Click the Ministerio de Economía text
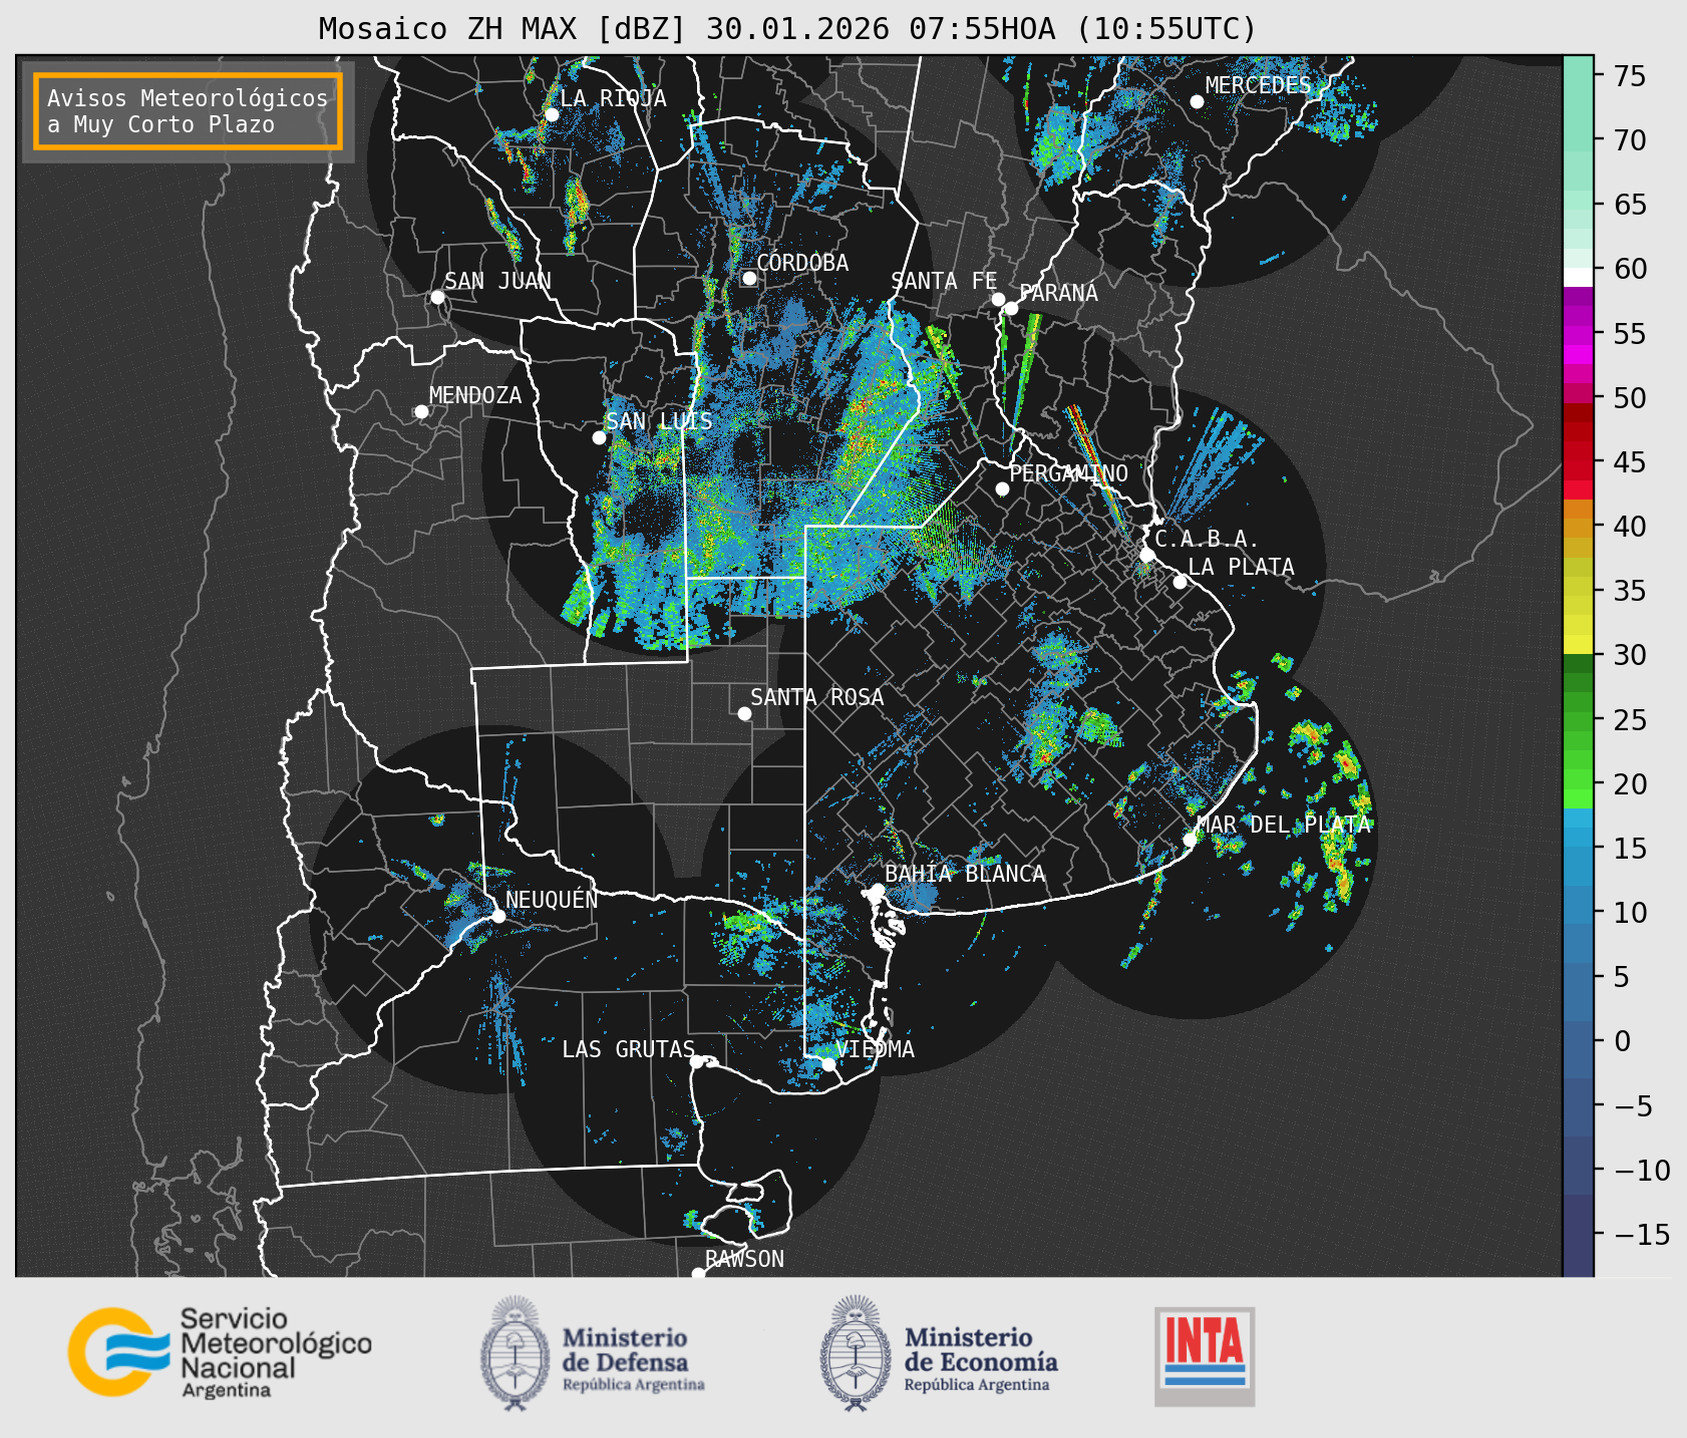Screen dimensions: 1687x1438 click(x=981, y=1359)
